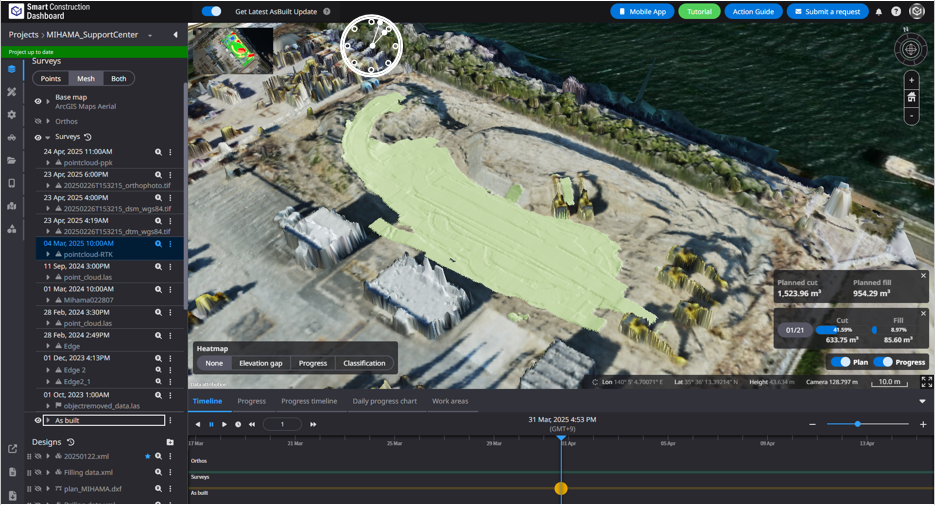Zoom to the pointcloud-RTK survey
The width and height of the screenshot is (935, 505).
(x=158, y=244)
